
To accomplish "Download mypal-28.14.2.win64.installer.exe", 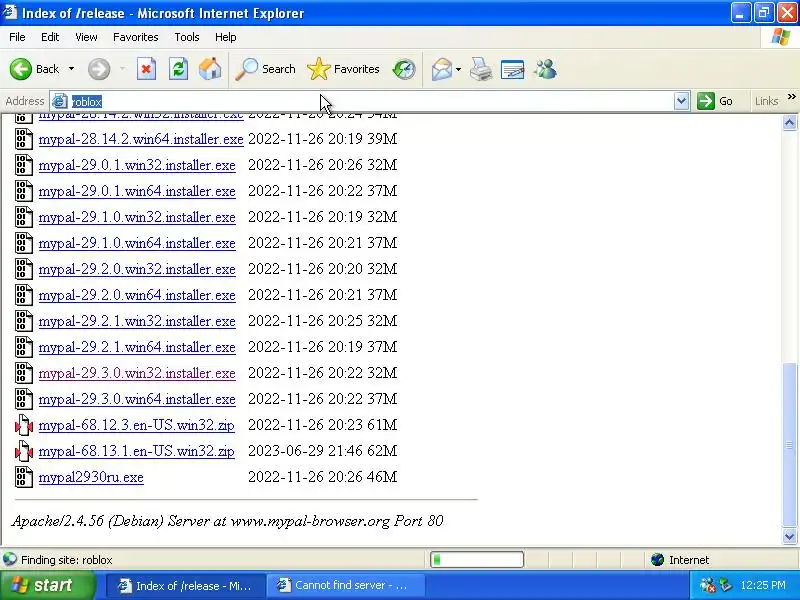I will coord(141,139).
